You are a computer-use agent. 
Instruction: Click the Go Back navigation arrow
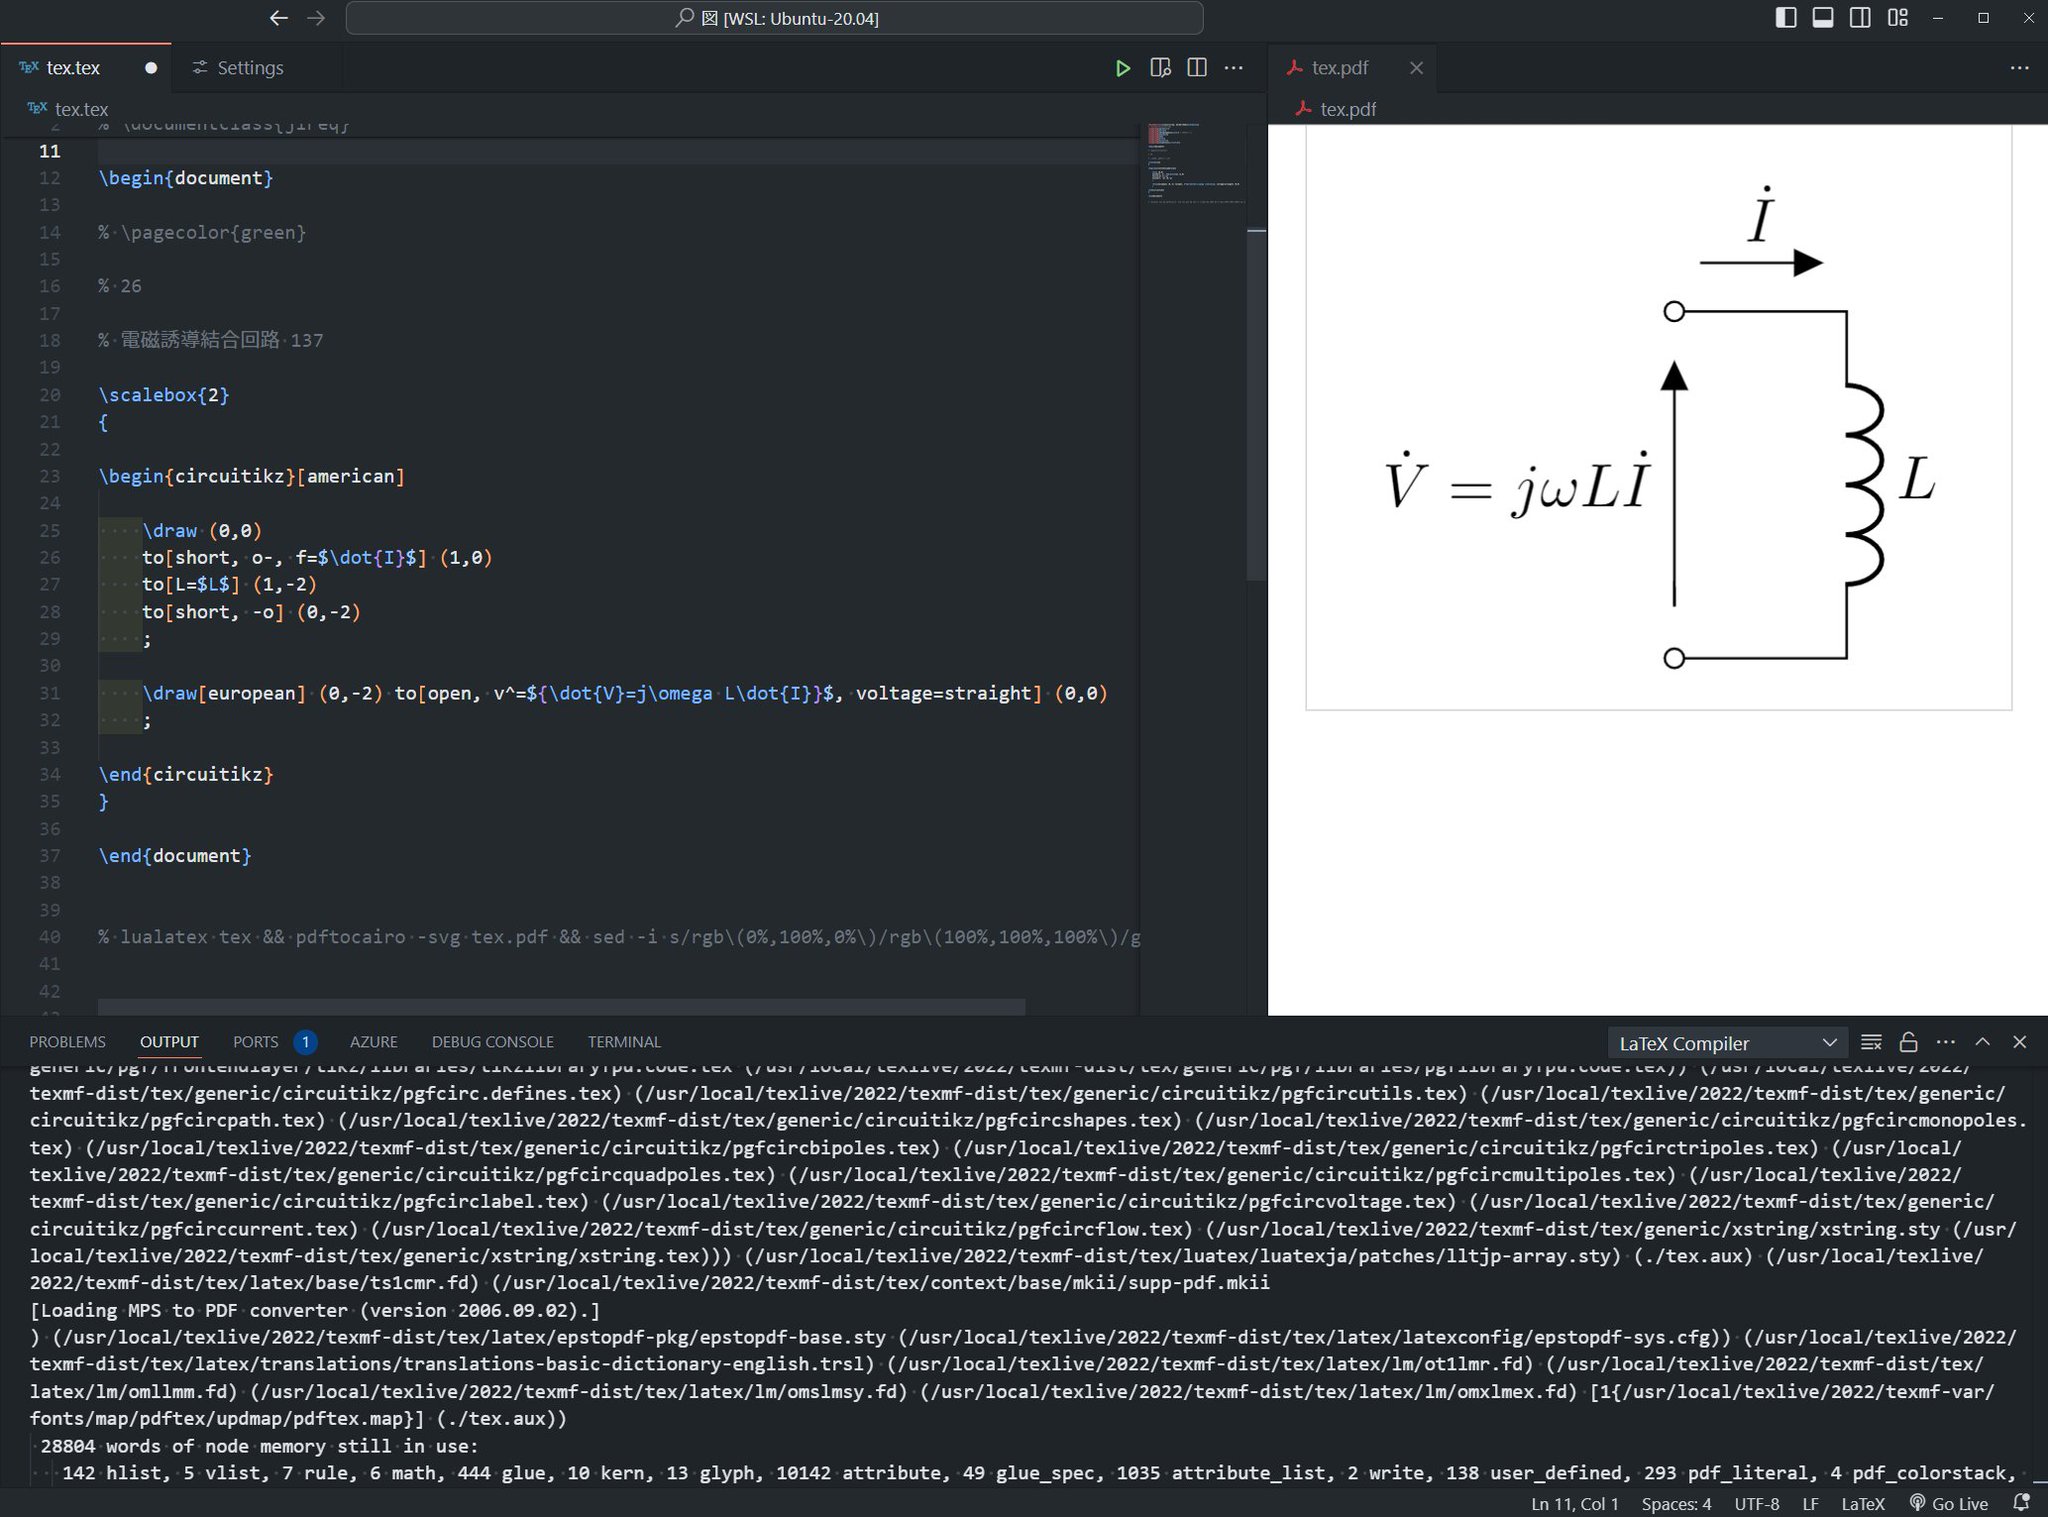click(279, 18)
